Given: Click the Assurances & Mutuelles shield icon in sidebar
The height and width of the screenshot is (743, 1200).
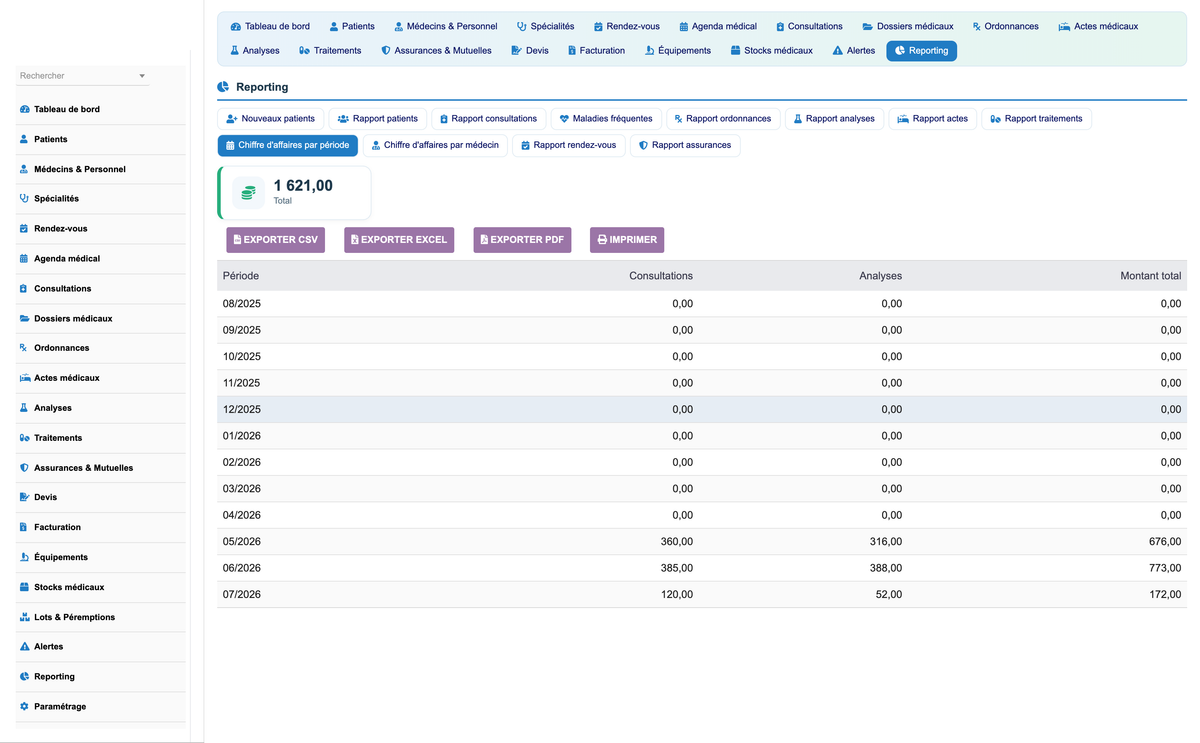Looking at the screenshot, I should pyautogui.click(x=24, y=468).
